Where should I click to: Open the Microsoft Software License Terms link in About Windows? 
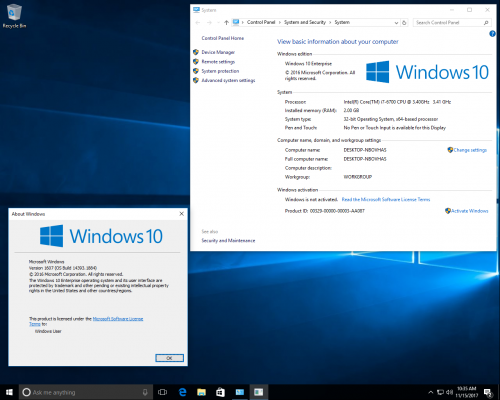point(118,319)
